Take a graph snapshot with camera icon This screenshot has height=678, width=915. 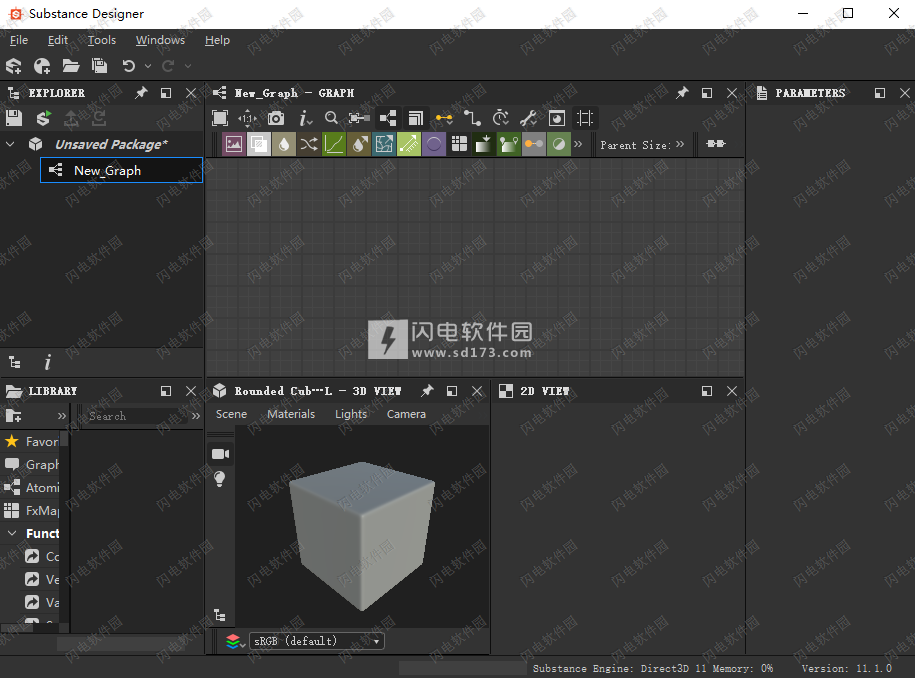(275, 118)
